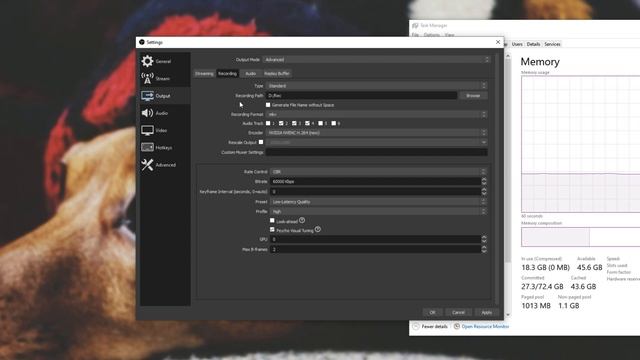Image resolution: width=640 pixels, height=360 pixels.
Task: Click the Bitrate stepper arrows
Action: pos(484,181)
